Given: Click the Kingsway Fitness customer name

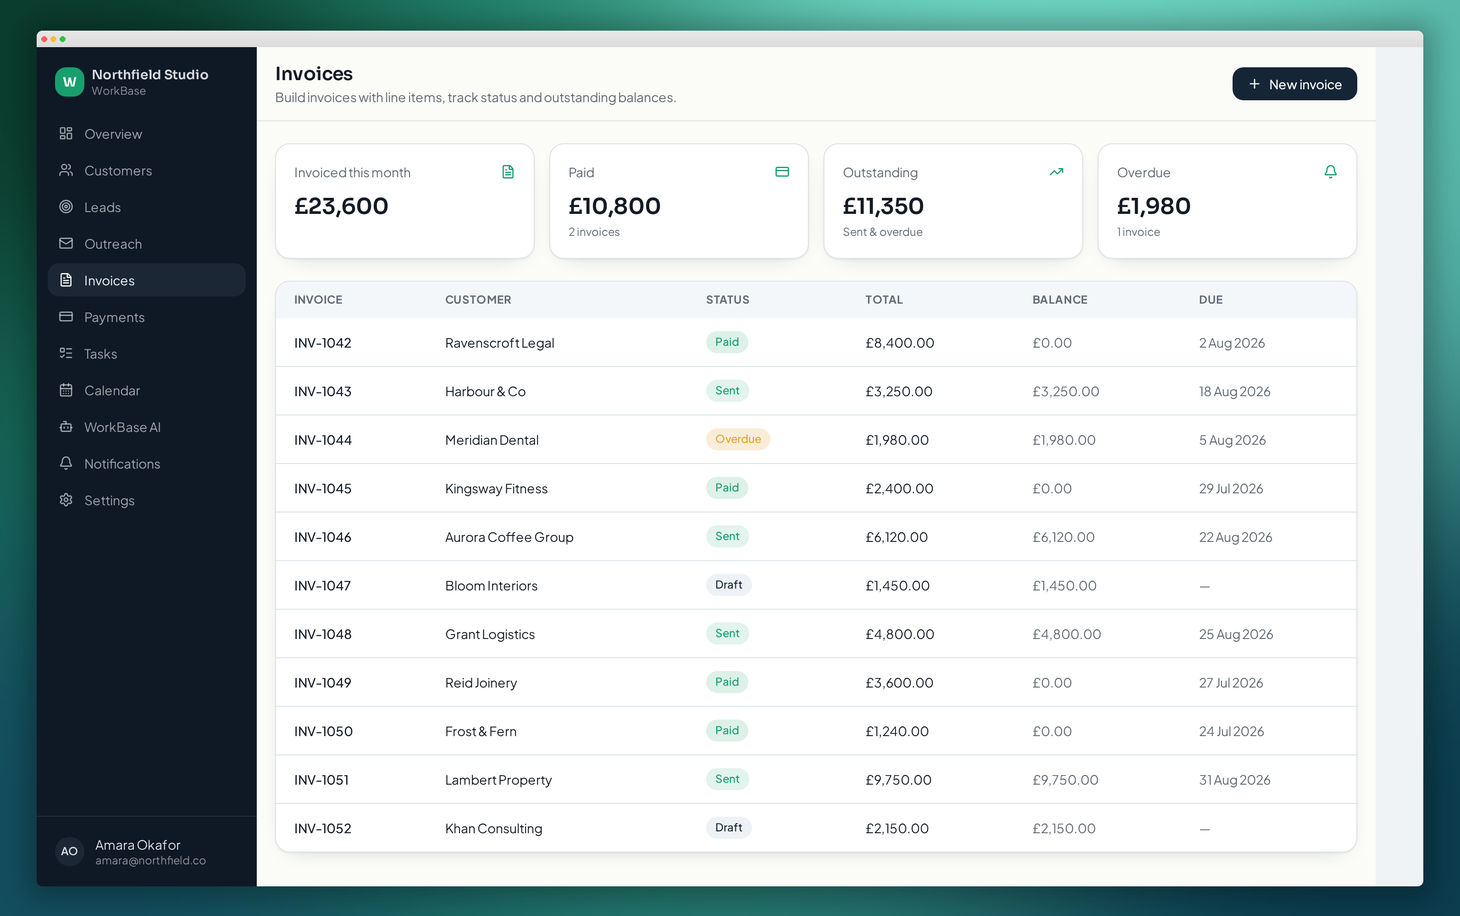Looking at the screenshot, I should pyautogui.click(x=496, y=489).
